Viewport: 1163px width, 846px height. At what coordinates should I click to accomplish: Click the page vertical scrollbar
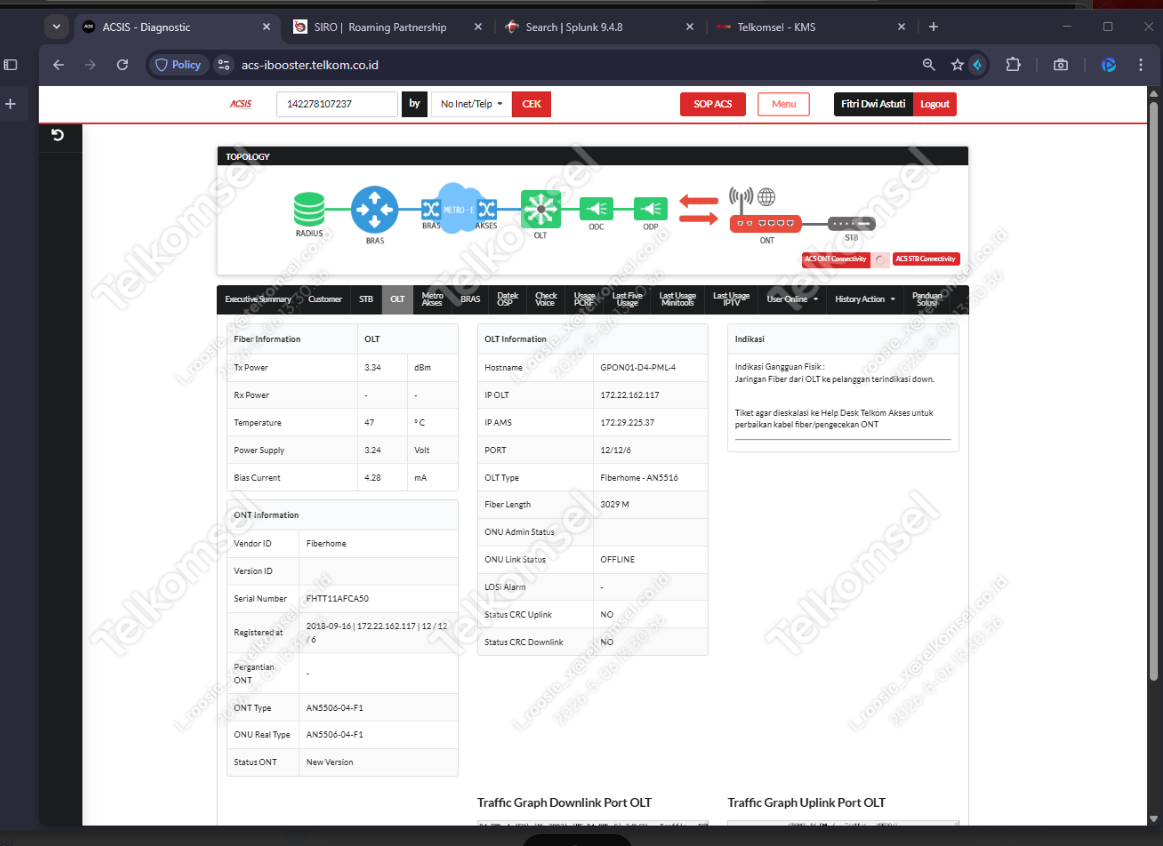click(x=1153, y=389)
